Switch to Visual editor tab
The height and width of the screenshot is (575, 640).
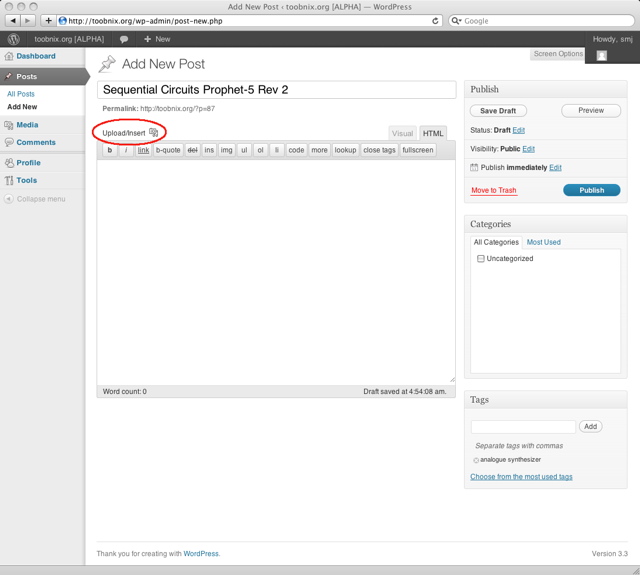tap(402, 133)
